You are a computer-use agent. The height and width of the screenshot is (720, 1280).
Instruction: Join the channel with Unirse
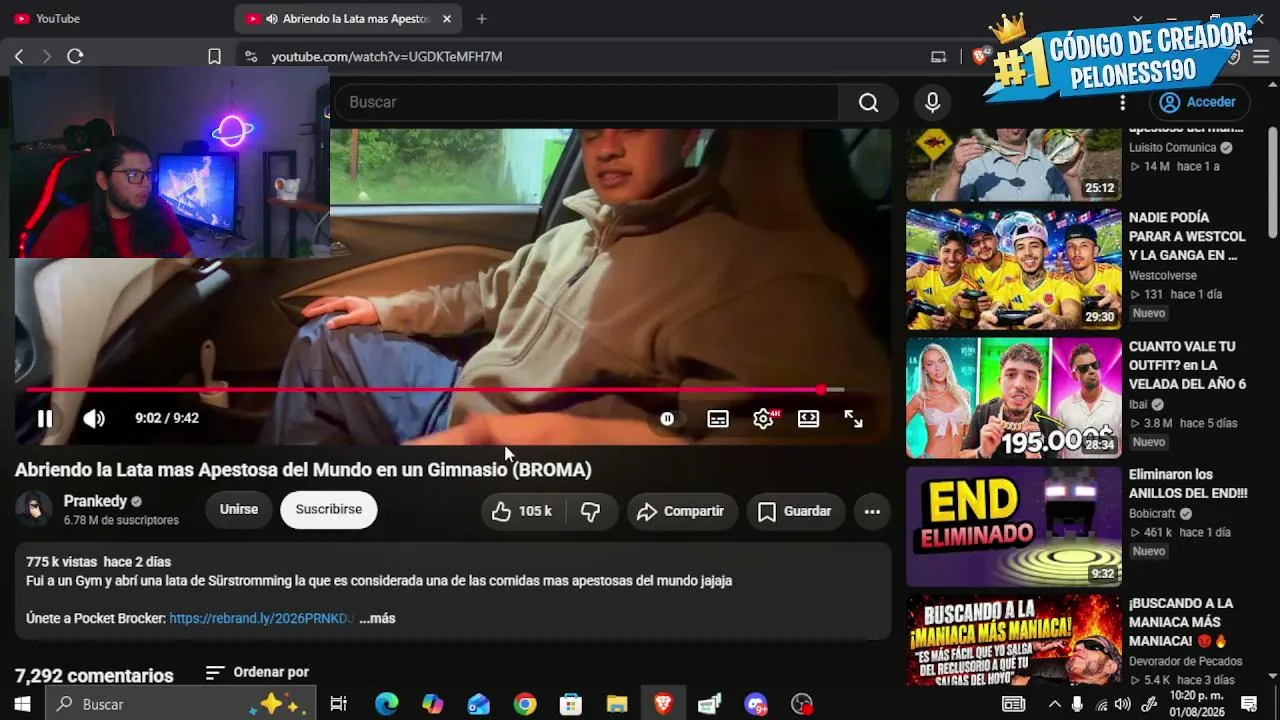click(x=239, y=509)
